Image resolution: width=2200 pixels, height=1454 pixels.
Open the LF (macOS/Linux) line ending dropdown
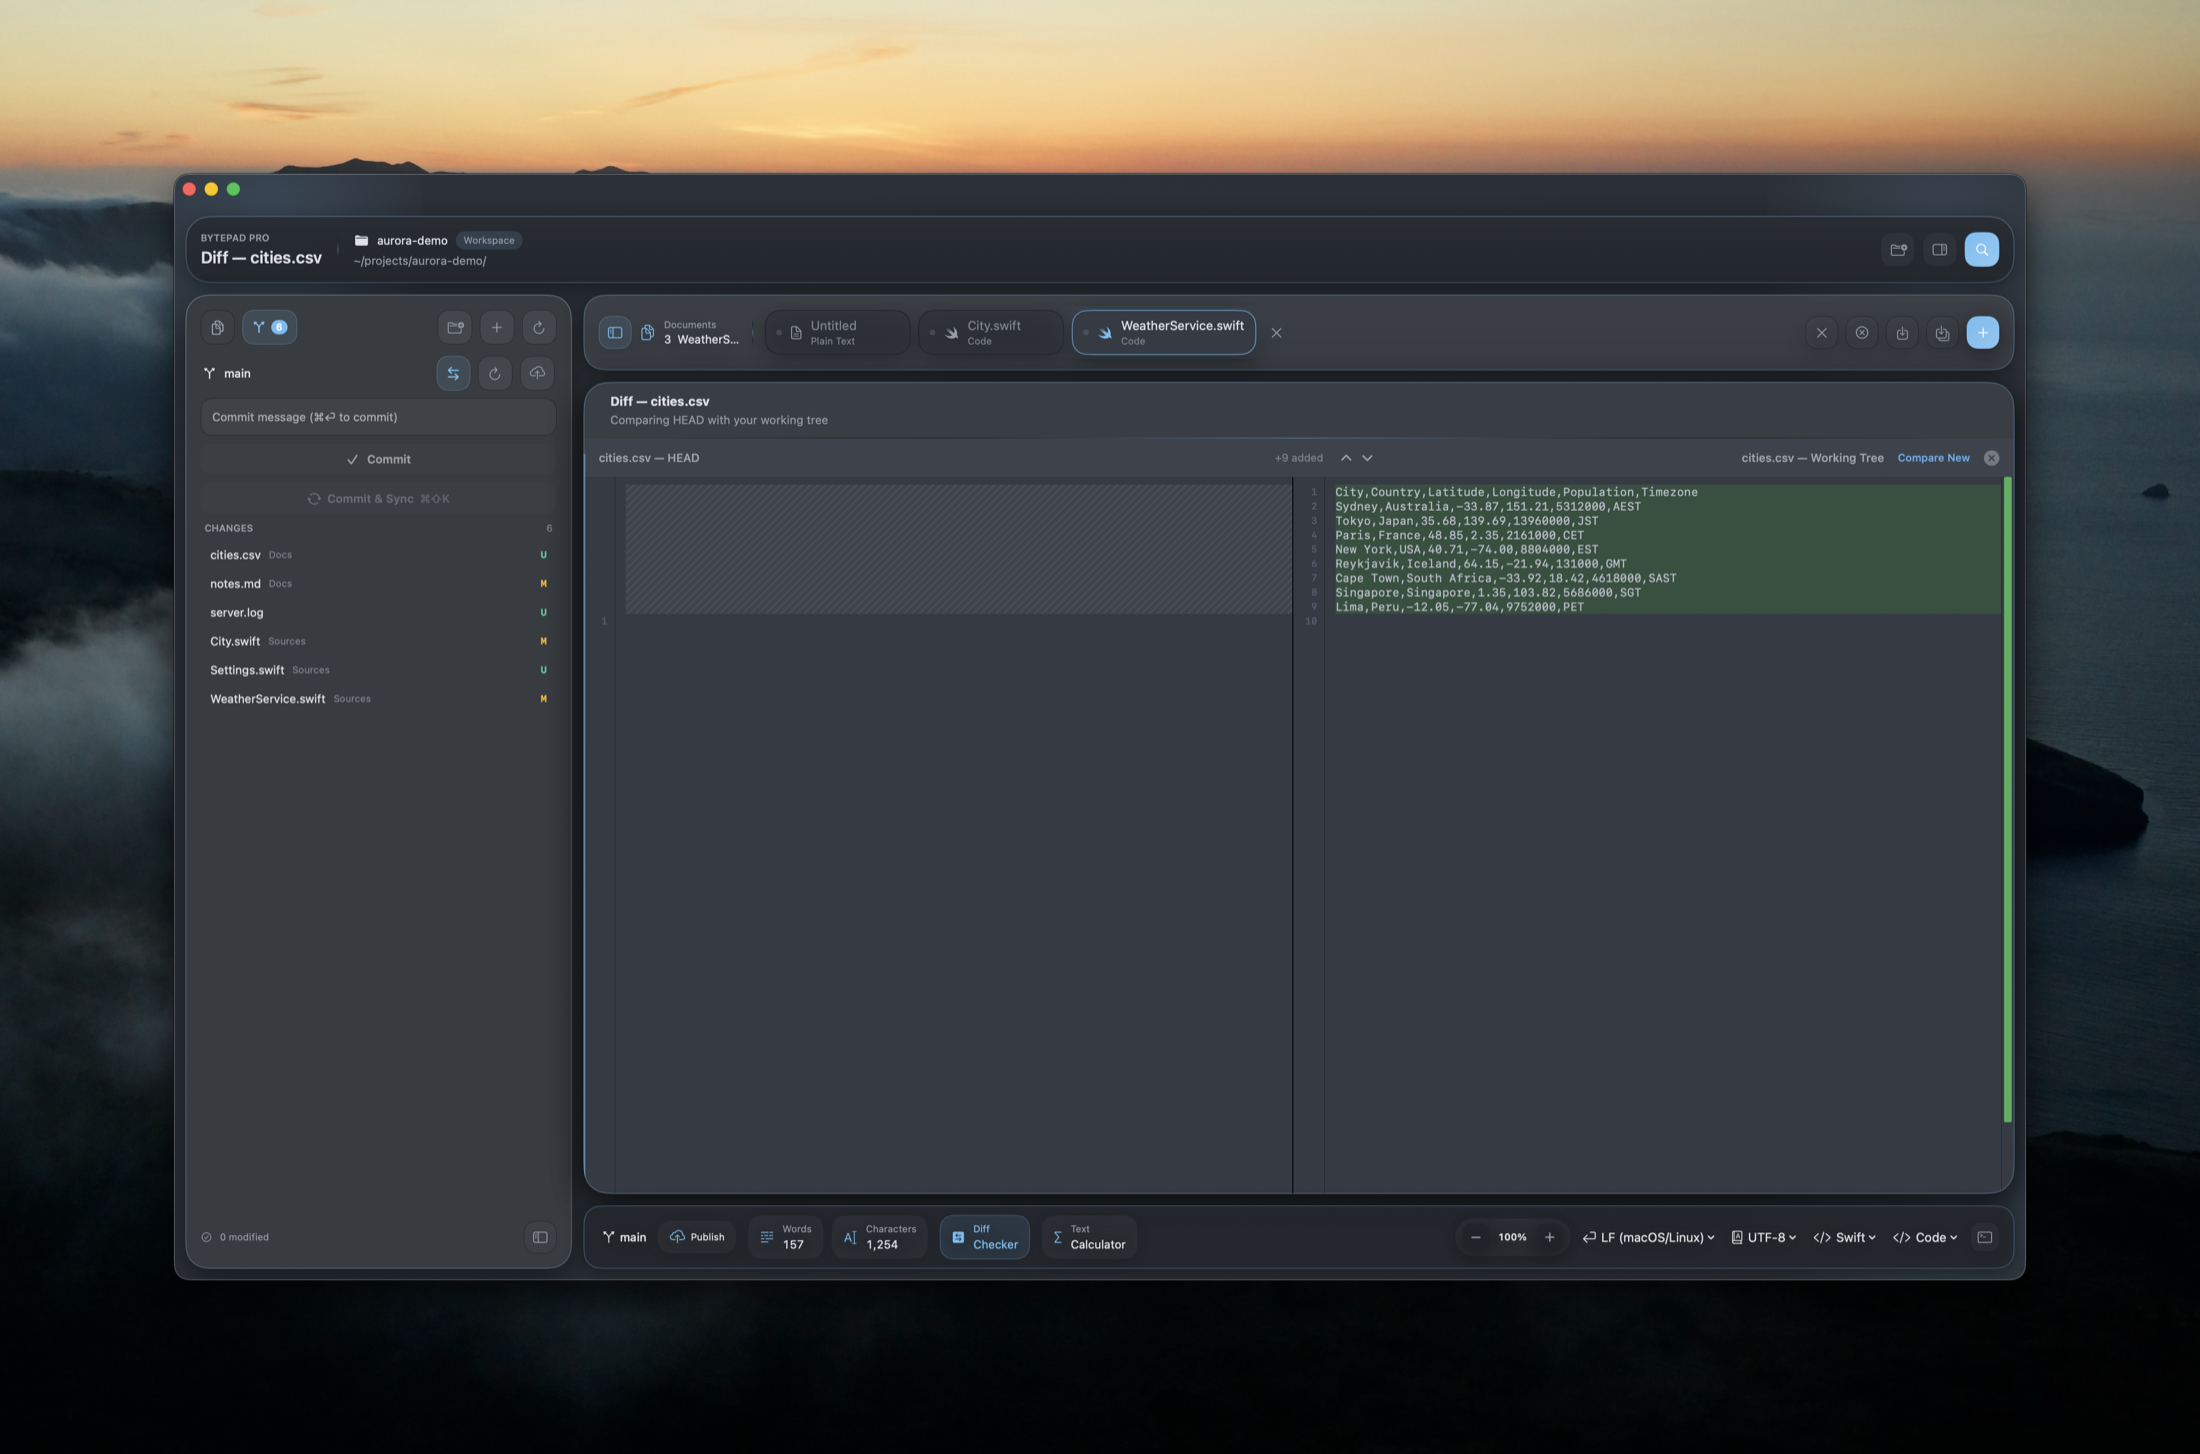[x=1648, y=1238]
